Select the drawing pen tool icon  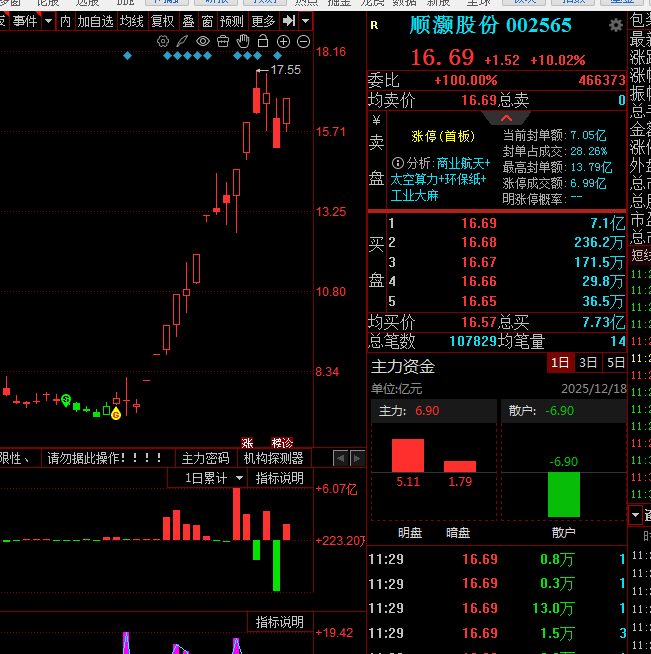(x=183, y=41)
